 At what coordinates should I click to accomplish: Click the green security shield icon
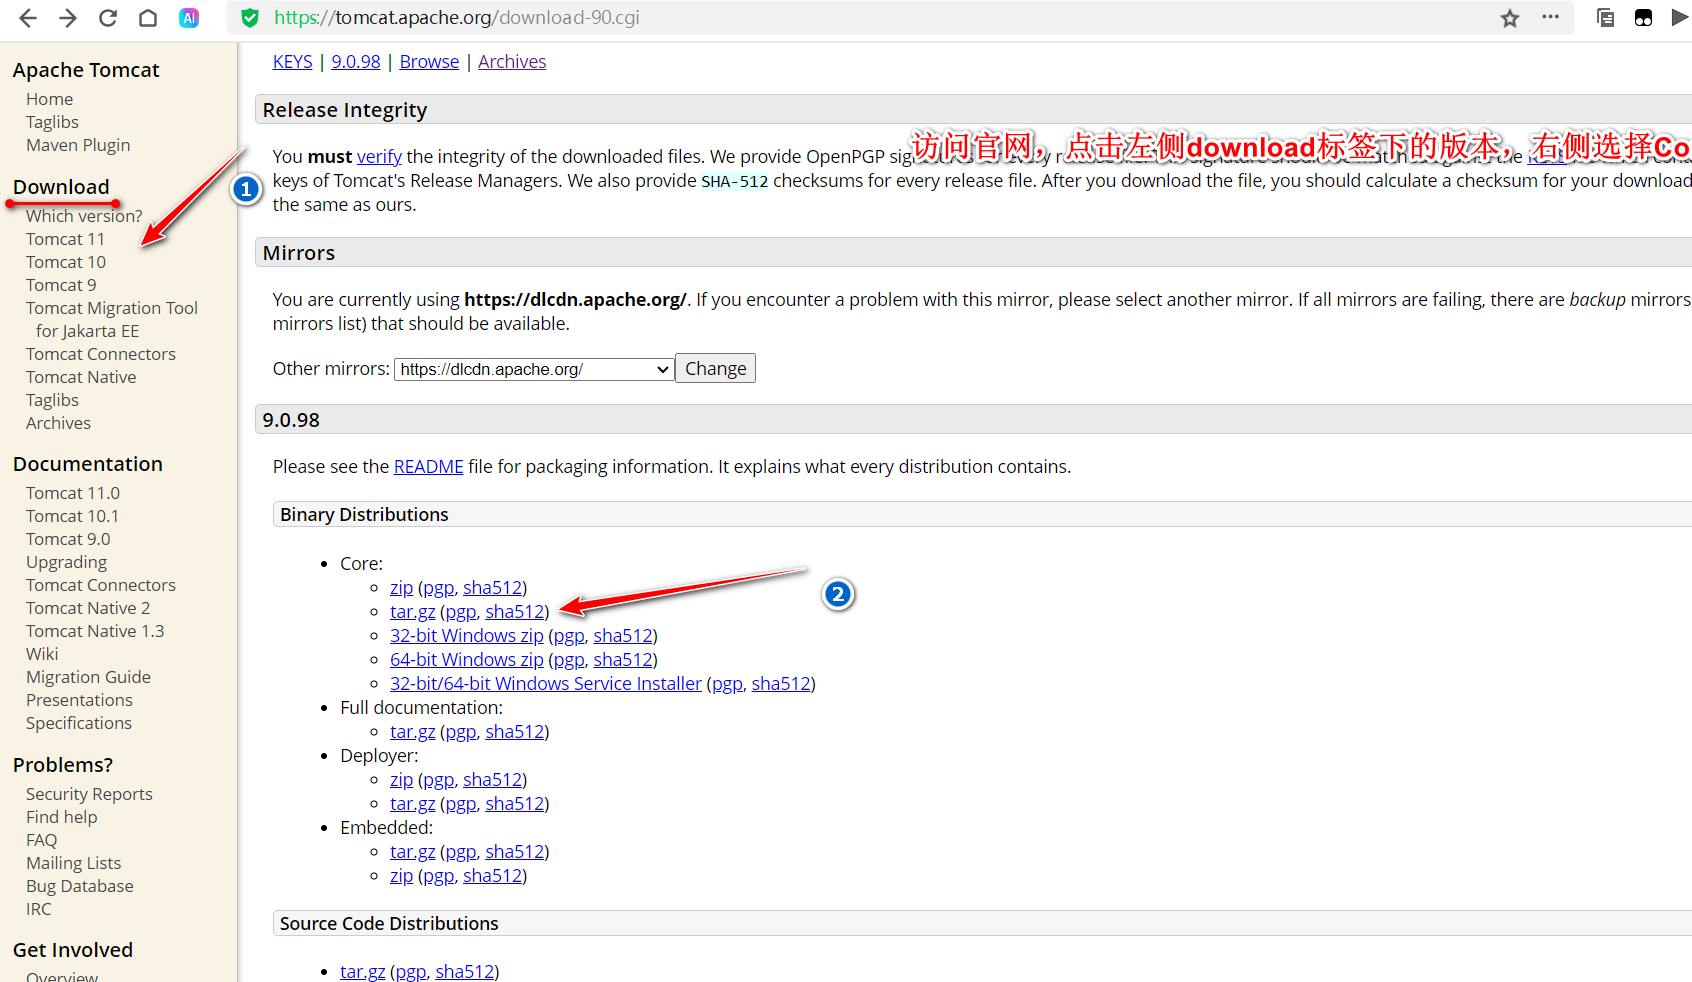(x=250, y=18)
